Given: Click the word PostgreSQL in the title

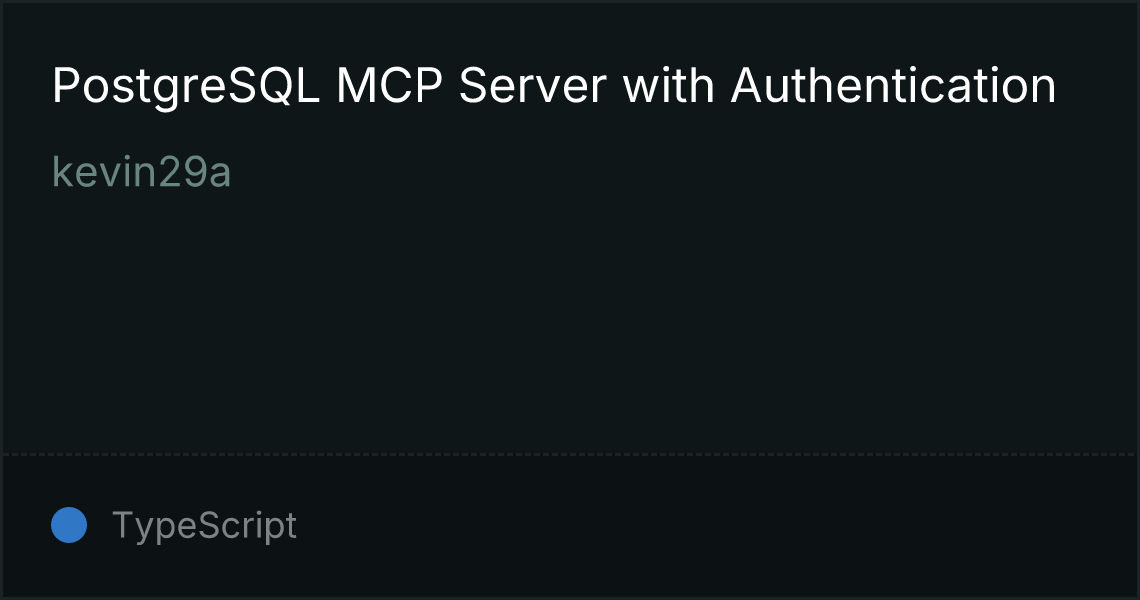Looking at the screenshot, I should 185,87.
